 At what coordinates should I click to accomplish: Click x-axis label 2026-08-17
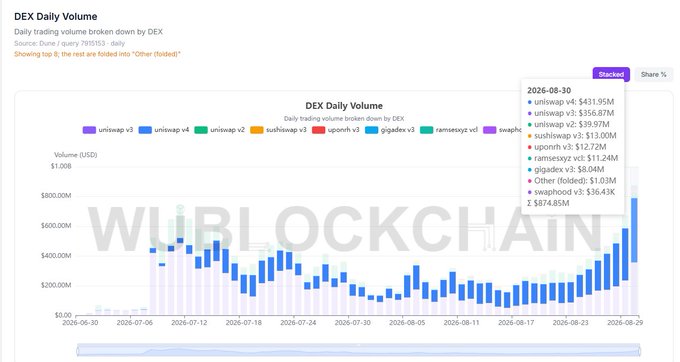(x=516, y=323)
